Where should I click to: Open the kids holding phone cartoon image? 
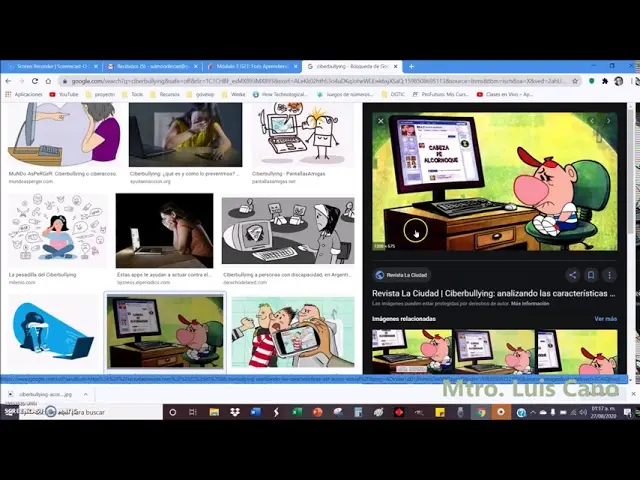pos(293,332)
